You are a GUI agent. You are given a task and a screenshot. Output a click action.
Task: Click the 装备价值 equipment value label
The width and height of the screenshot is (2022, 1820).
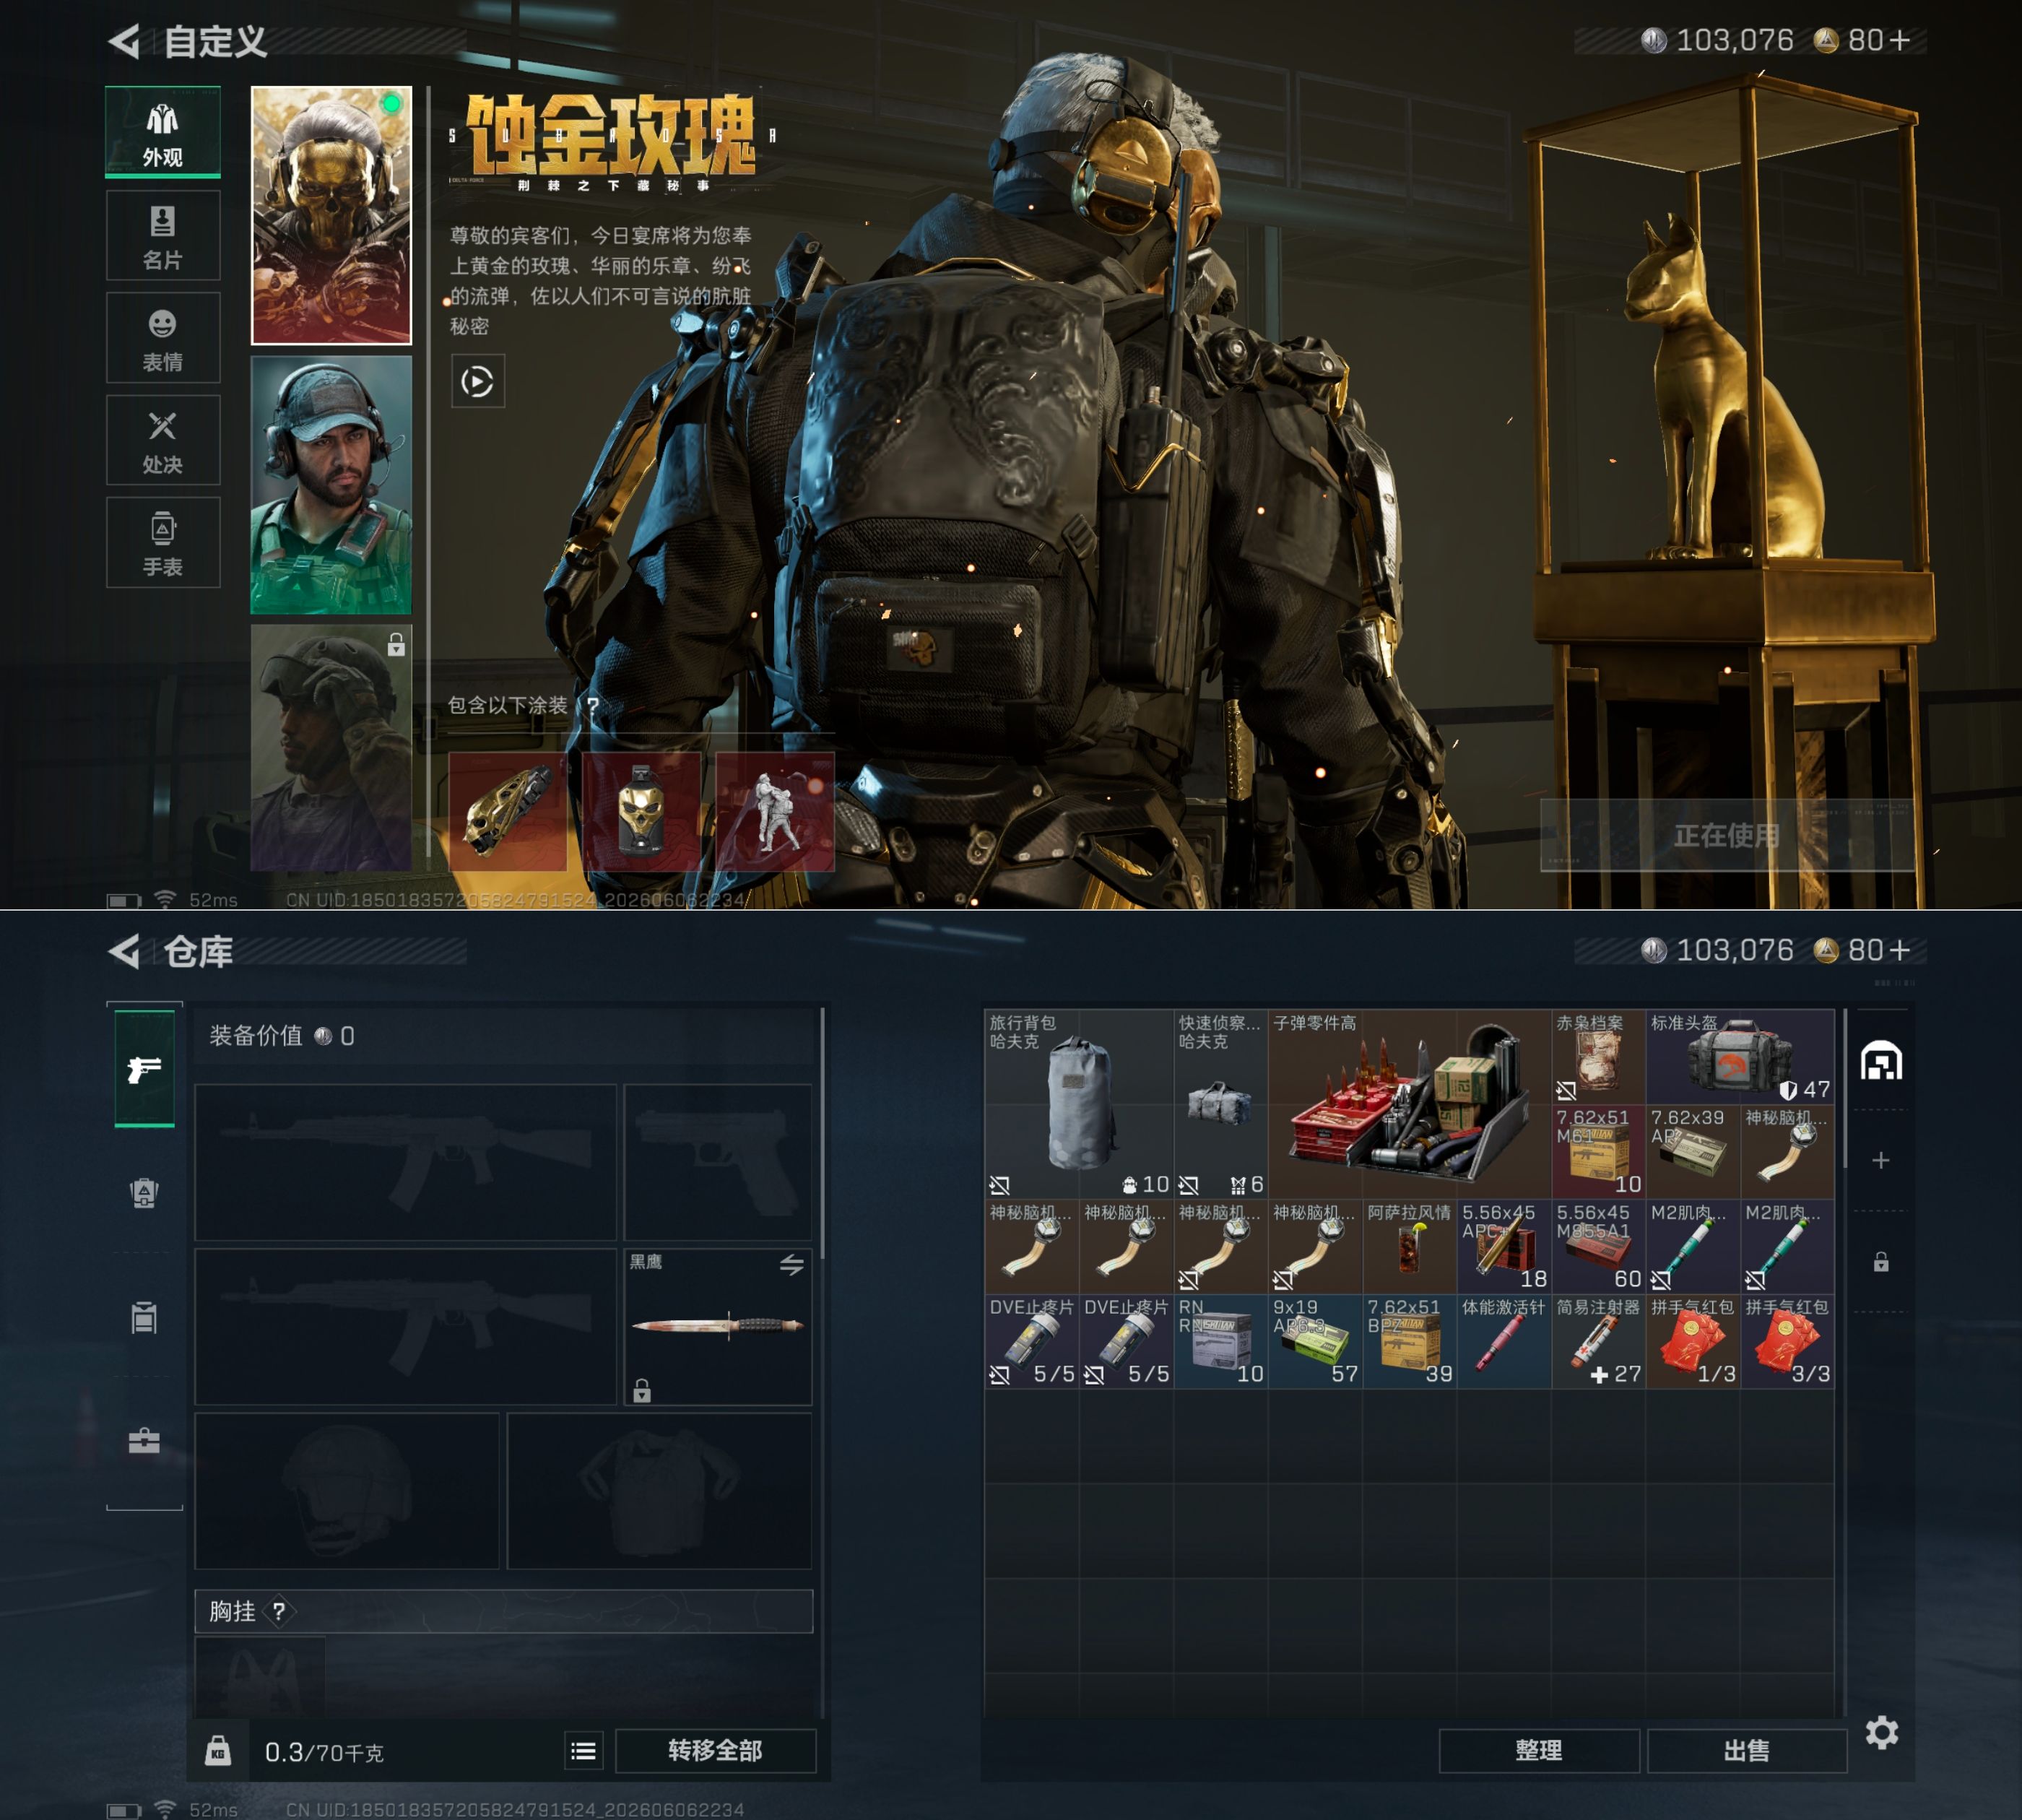click(256, 1036)
